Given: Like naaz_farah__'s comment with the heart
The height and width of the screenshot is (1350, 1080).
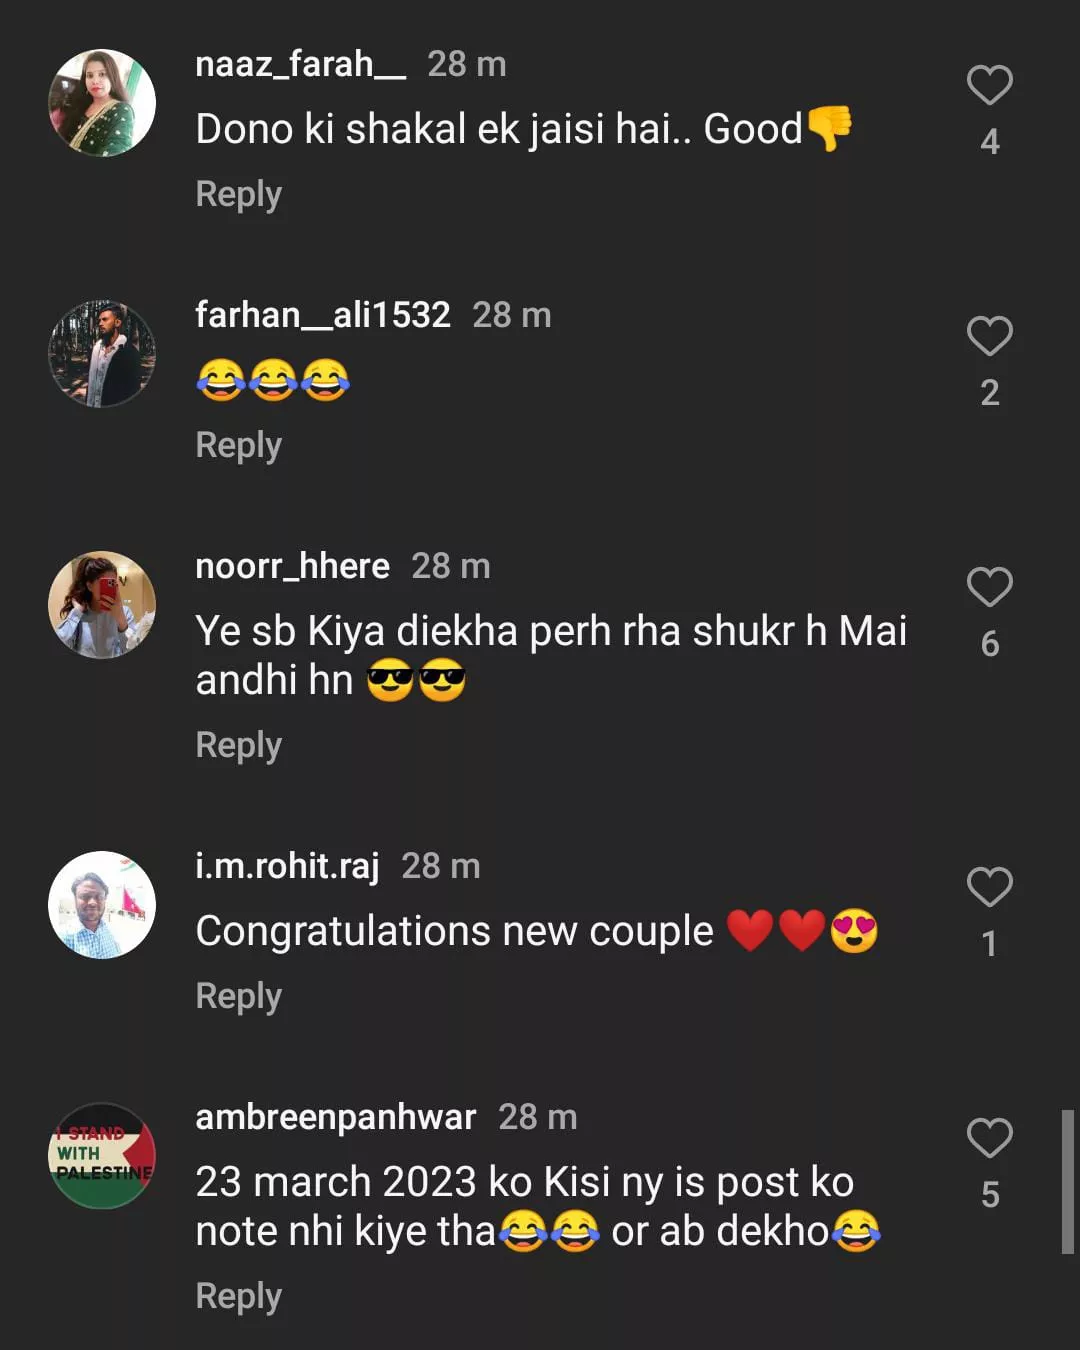Looking at the screenshot, I should (989, 85).
